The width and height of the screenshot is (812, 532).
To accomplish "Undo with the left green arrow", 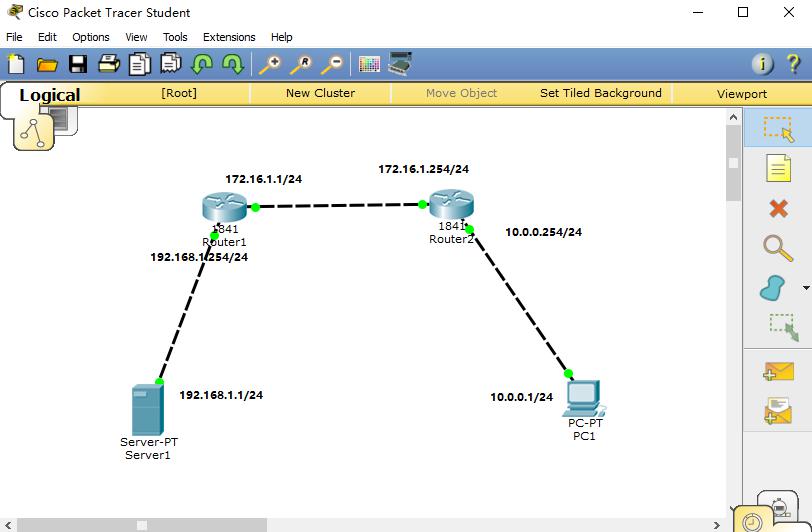I will [202, 65].
